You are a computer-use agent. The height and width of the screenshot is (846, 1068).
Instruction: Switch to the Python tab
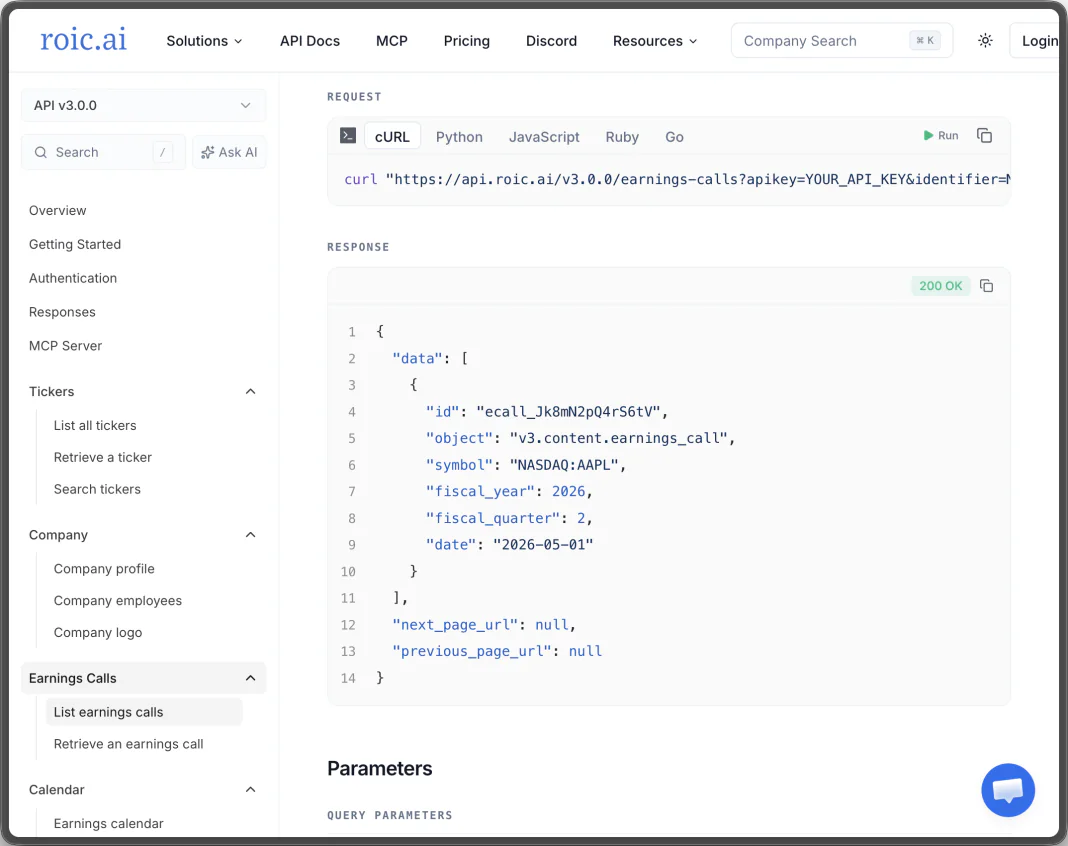point(459,137)
